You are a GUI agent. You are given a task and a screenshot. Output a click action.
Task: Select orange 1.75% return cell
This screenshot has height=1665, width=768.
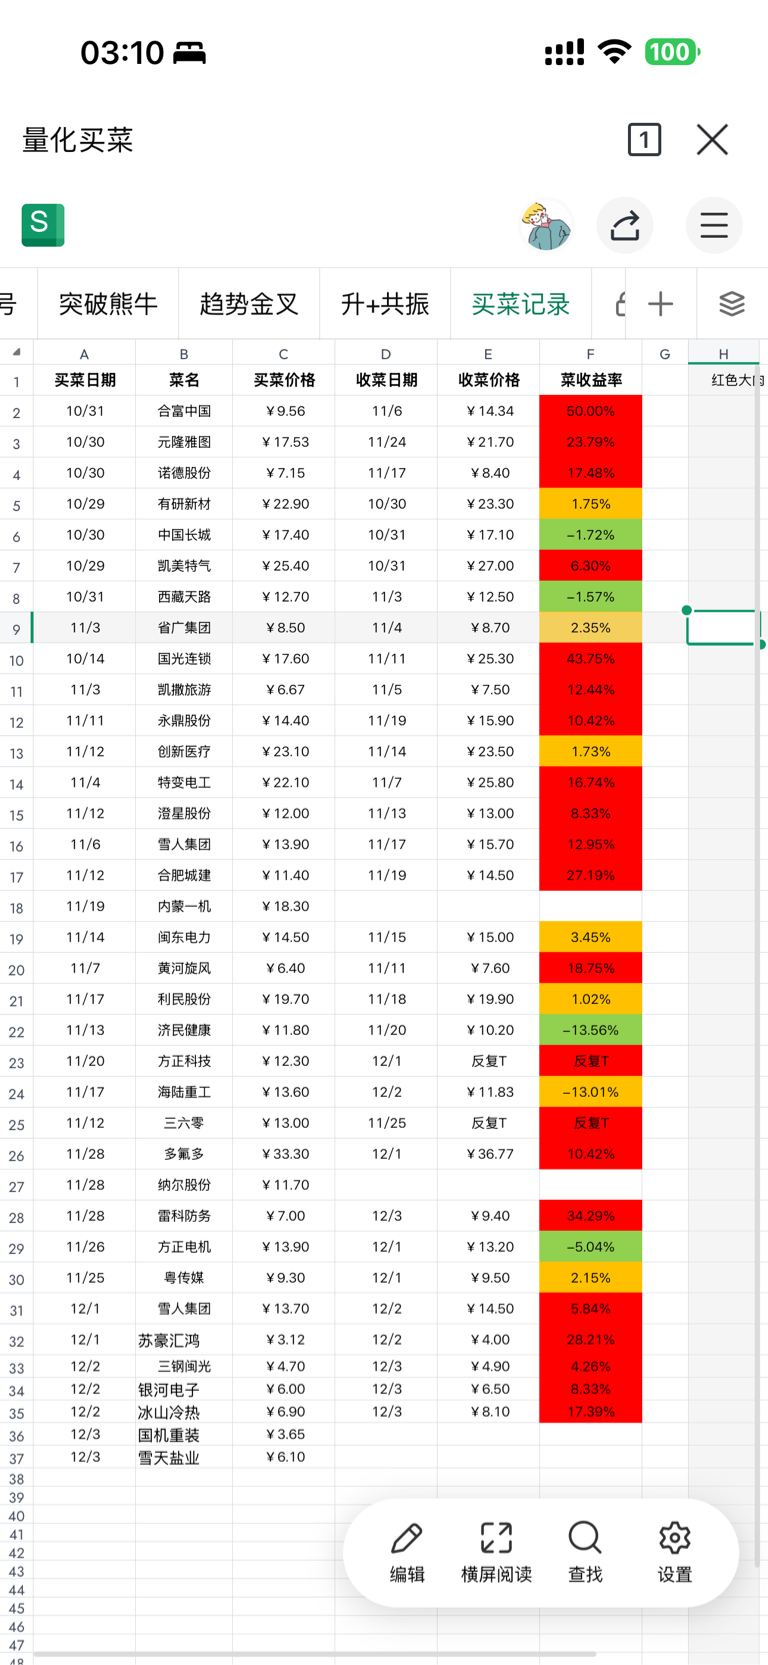590,504
